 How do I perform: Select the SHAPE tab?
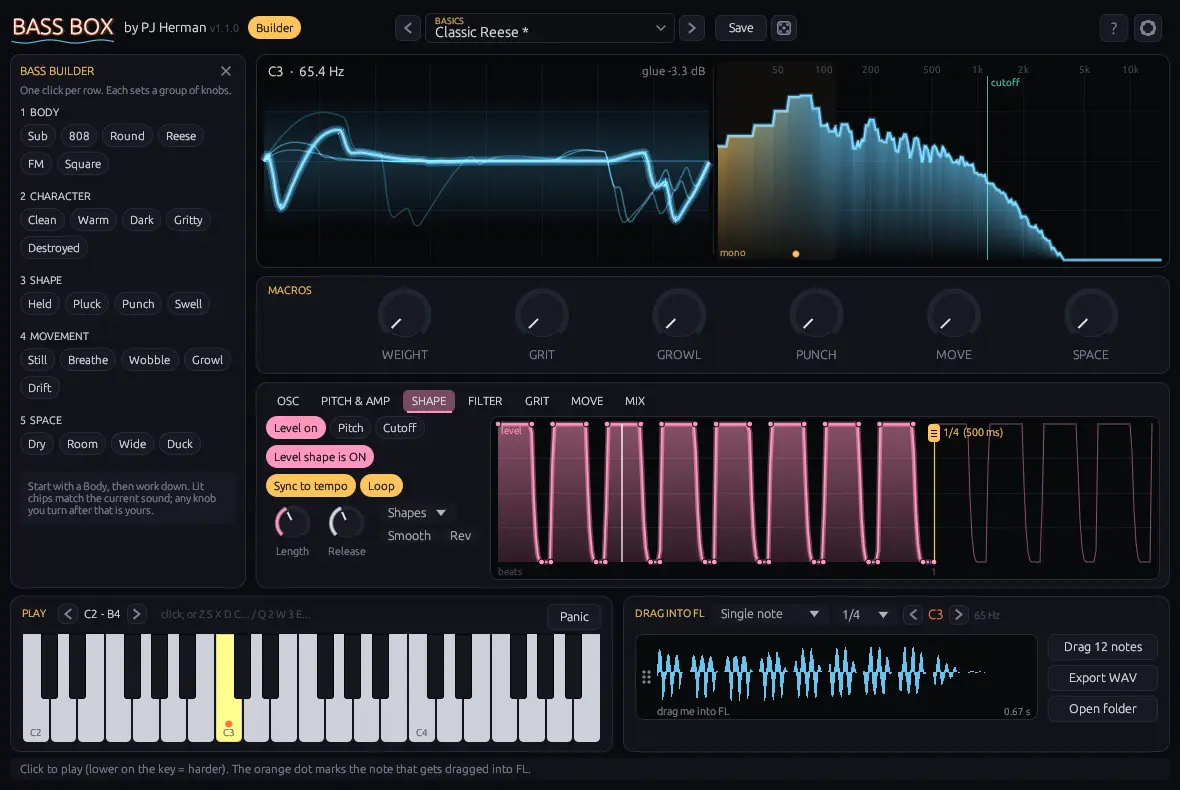pos(429,401)
